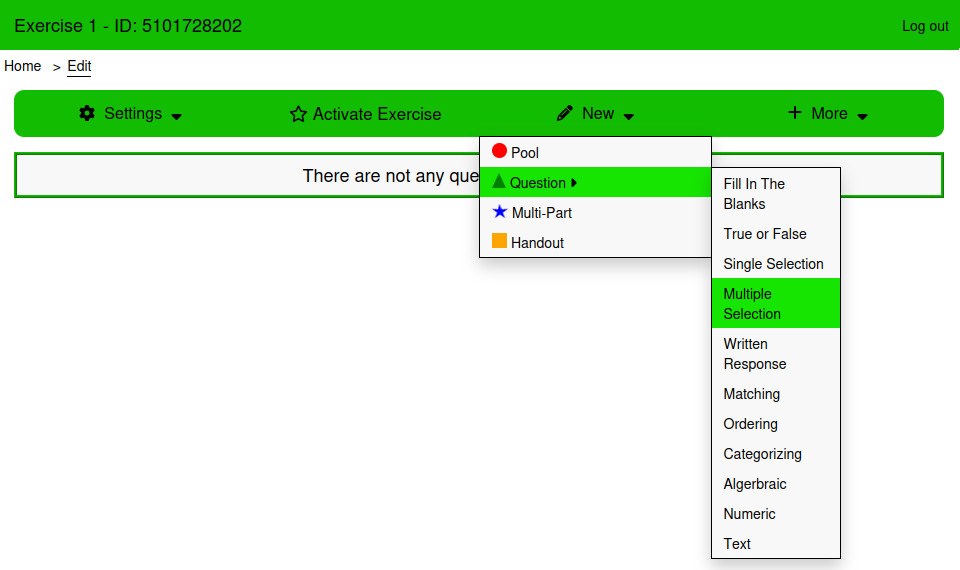Go to Home breadcrumb link
960x570 pixels.
coord(23,66)
